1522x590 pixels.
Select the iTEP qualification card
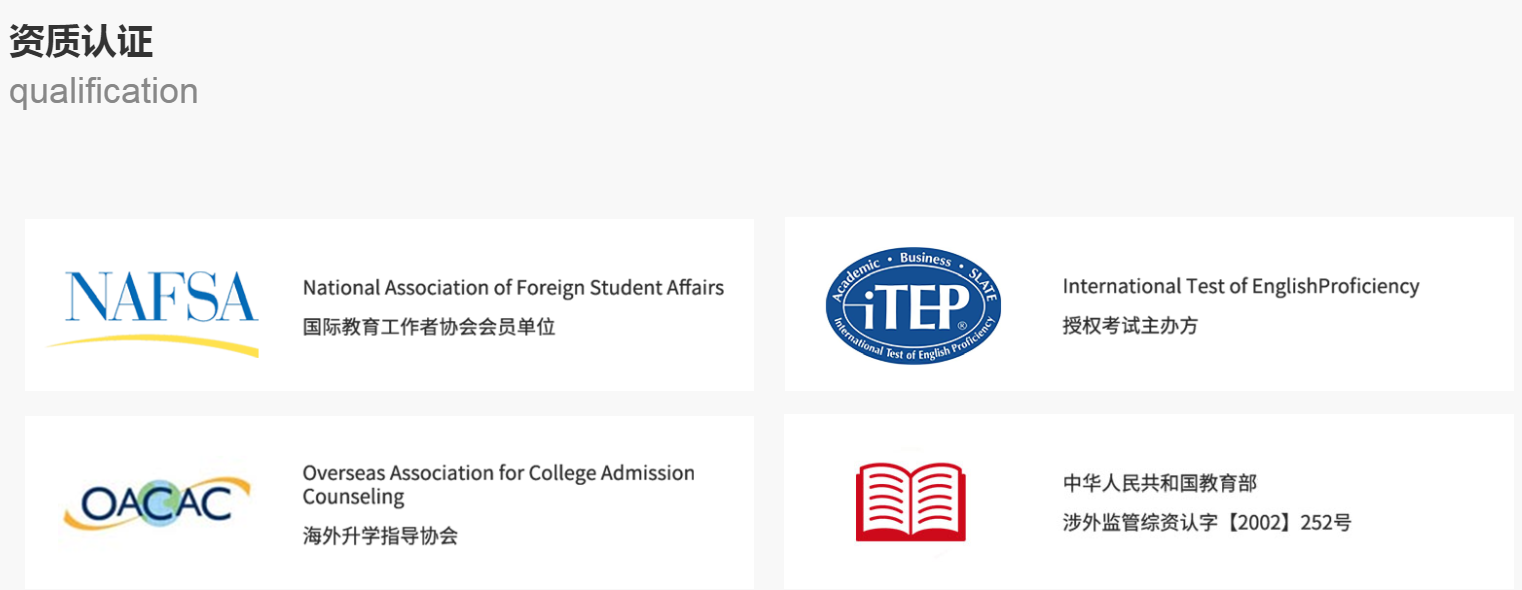[x=1149, y=304]
